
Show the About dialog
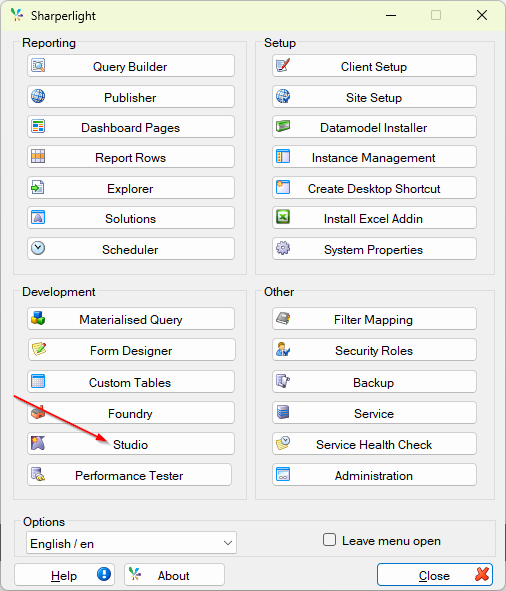click(174, 575)
